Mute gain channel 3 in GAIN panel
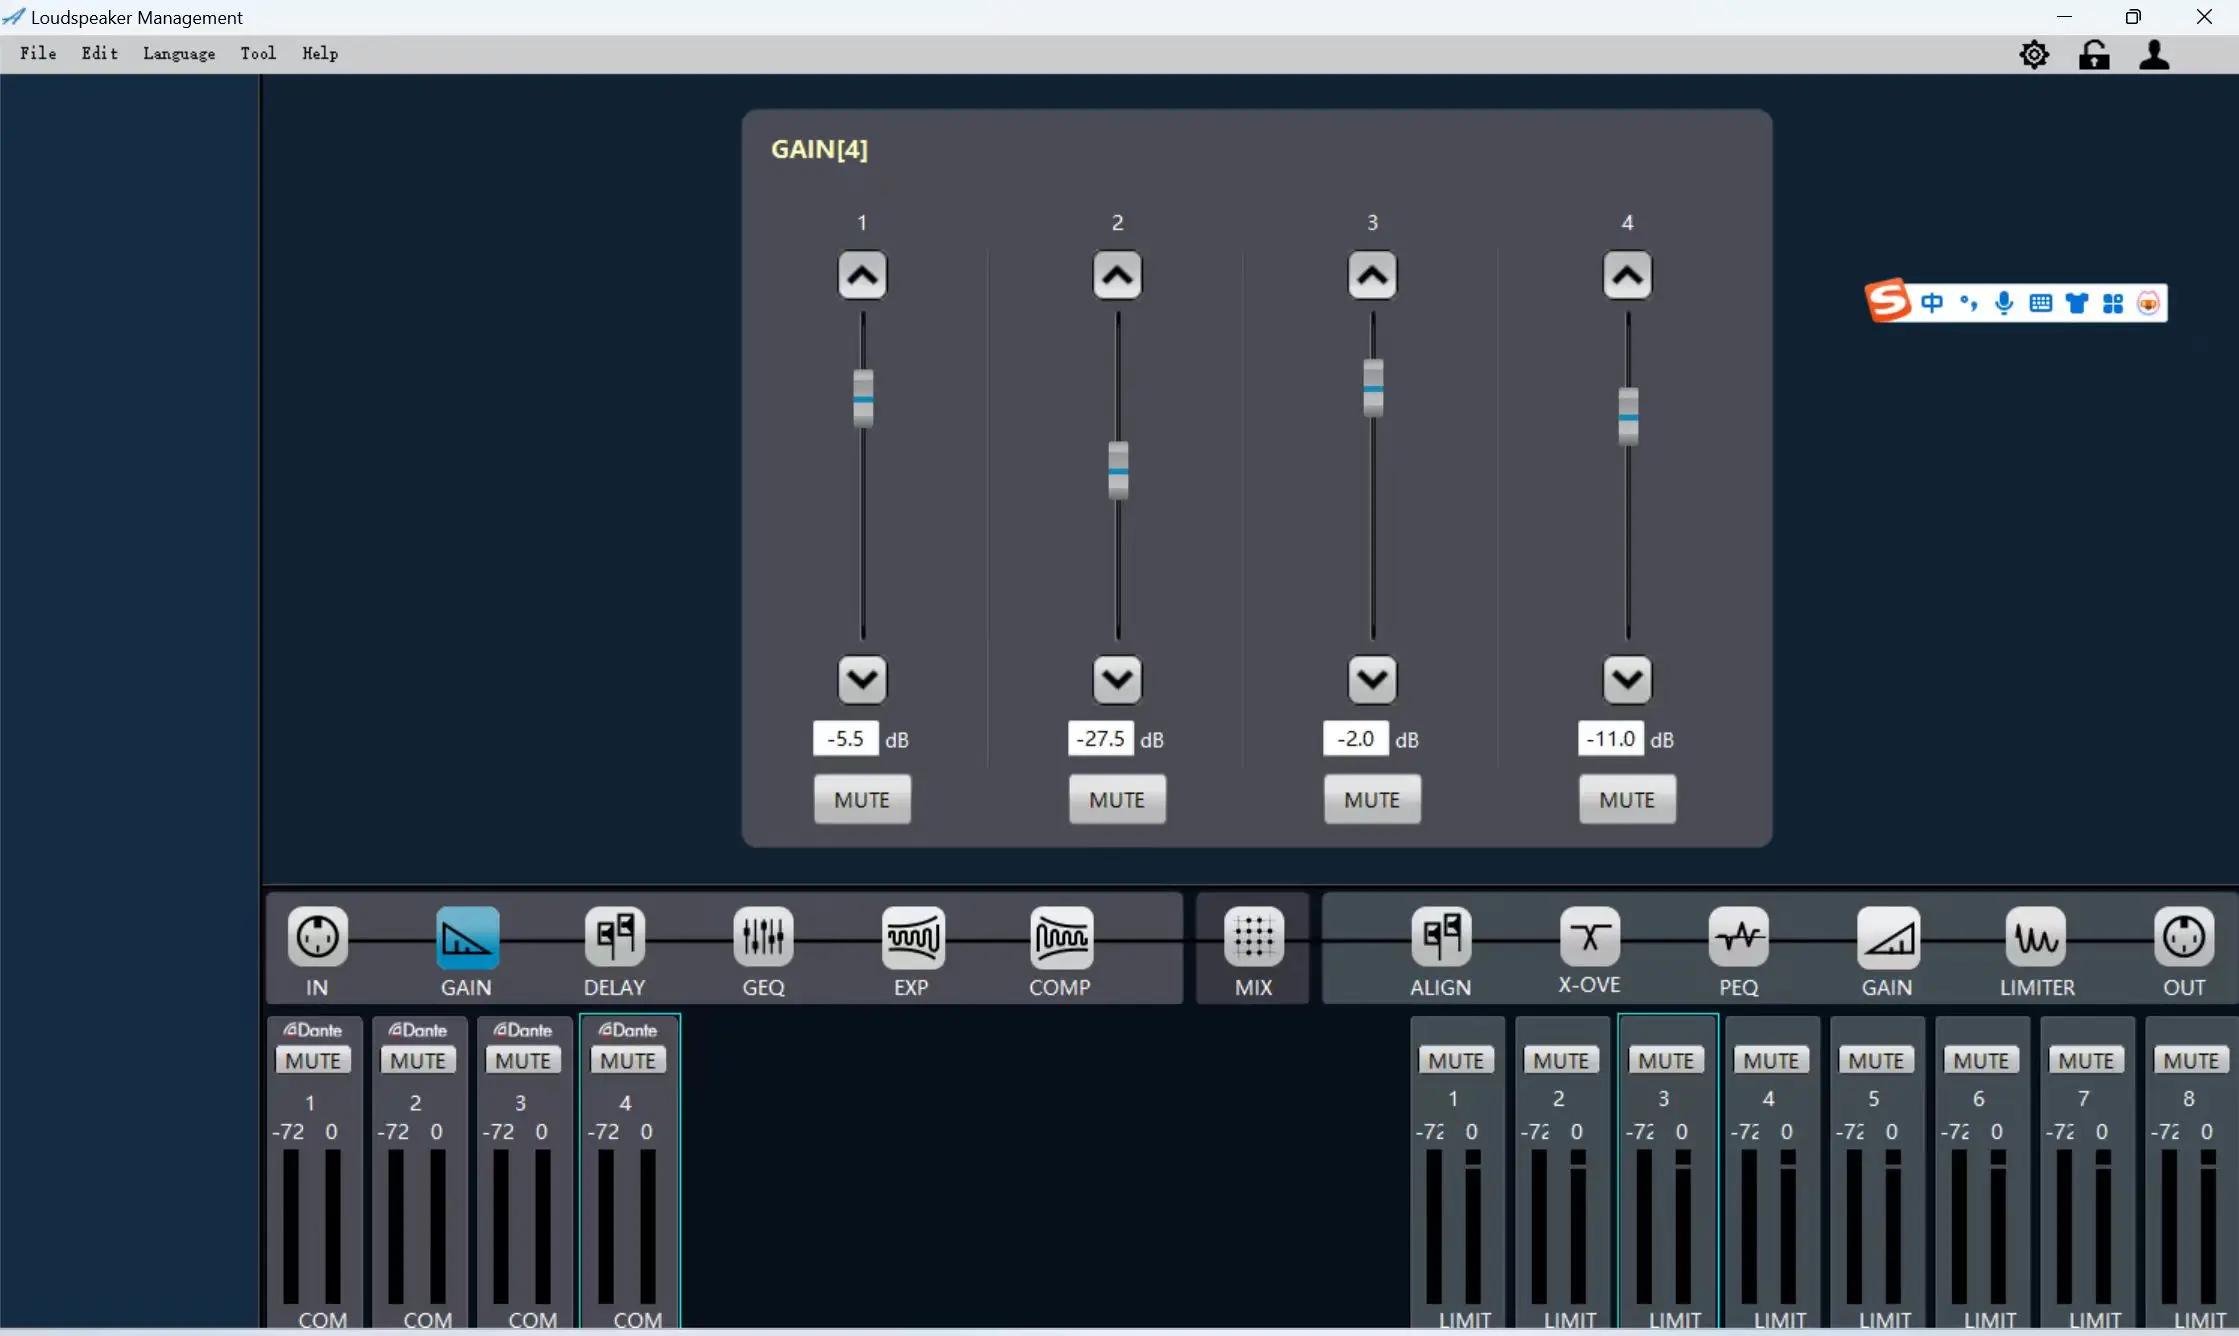 pos(1372,800)
